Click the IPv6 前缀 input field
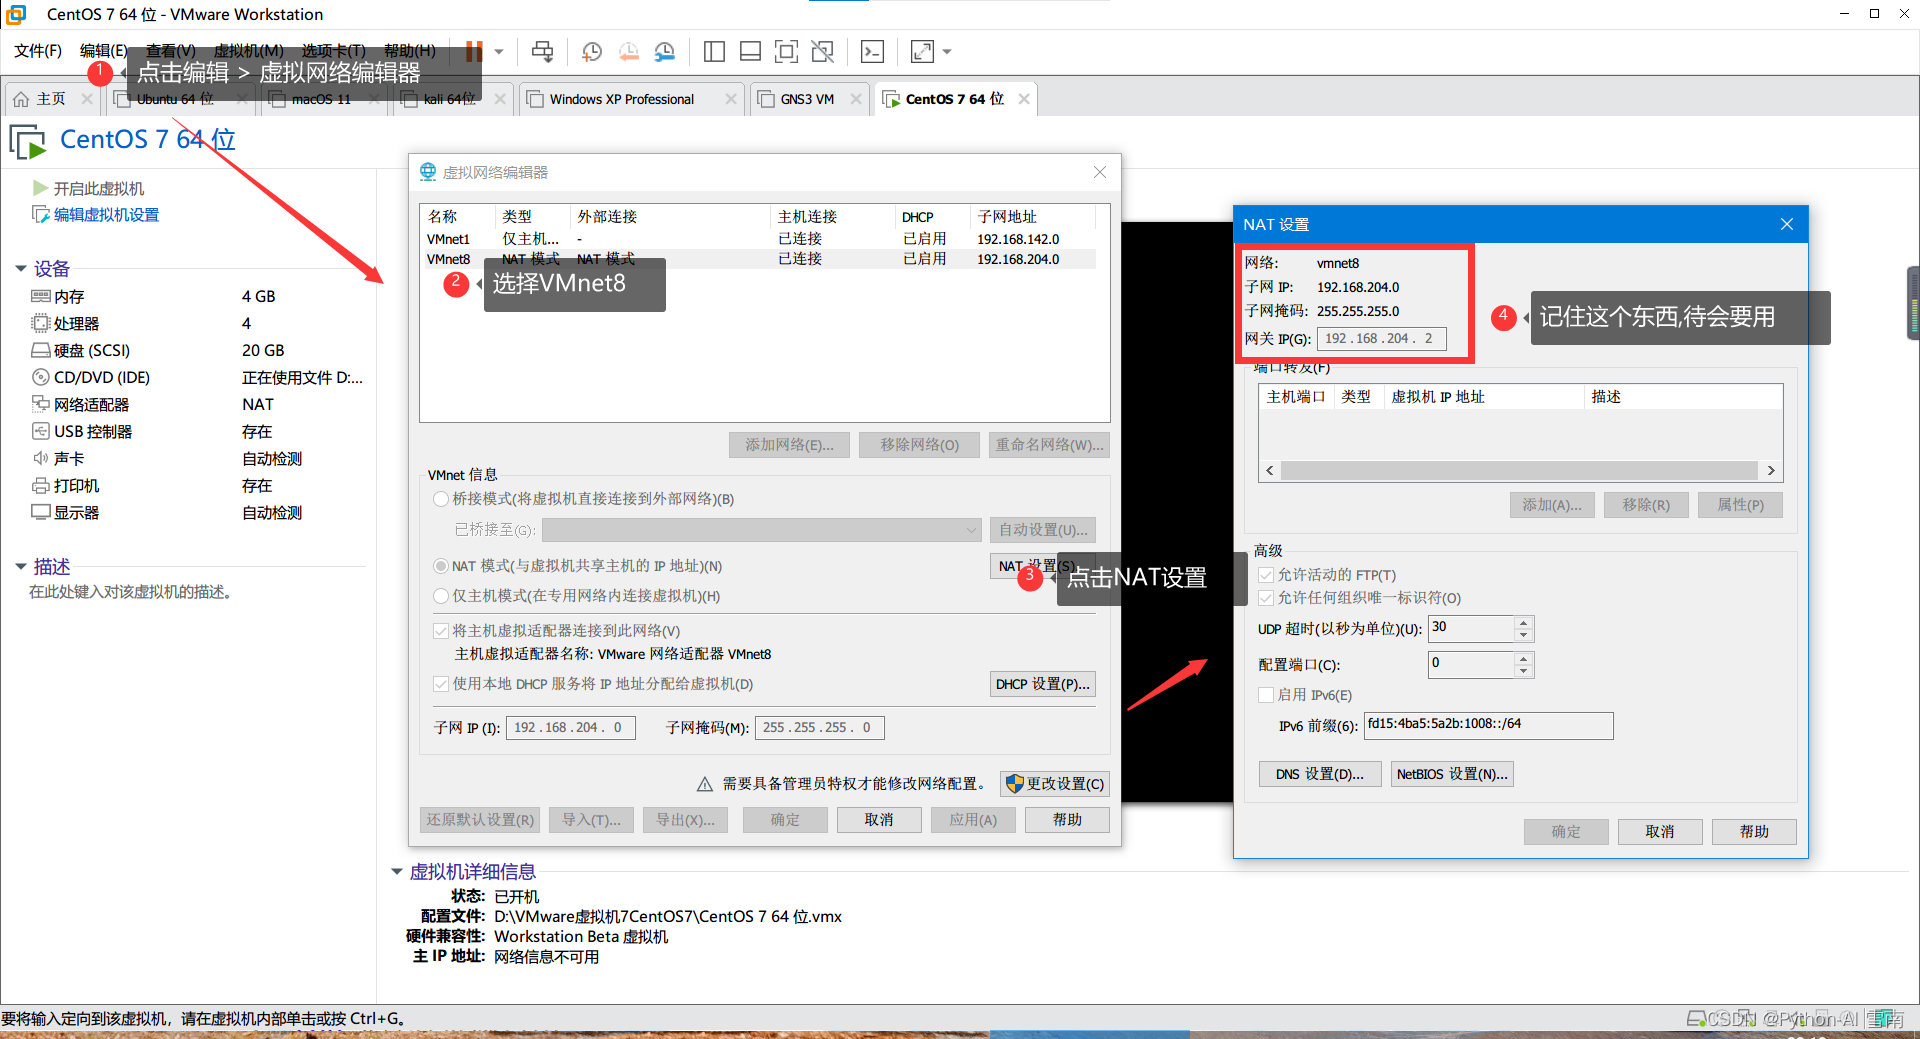 (1488, 725)
